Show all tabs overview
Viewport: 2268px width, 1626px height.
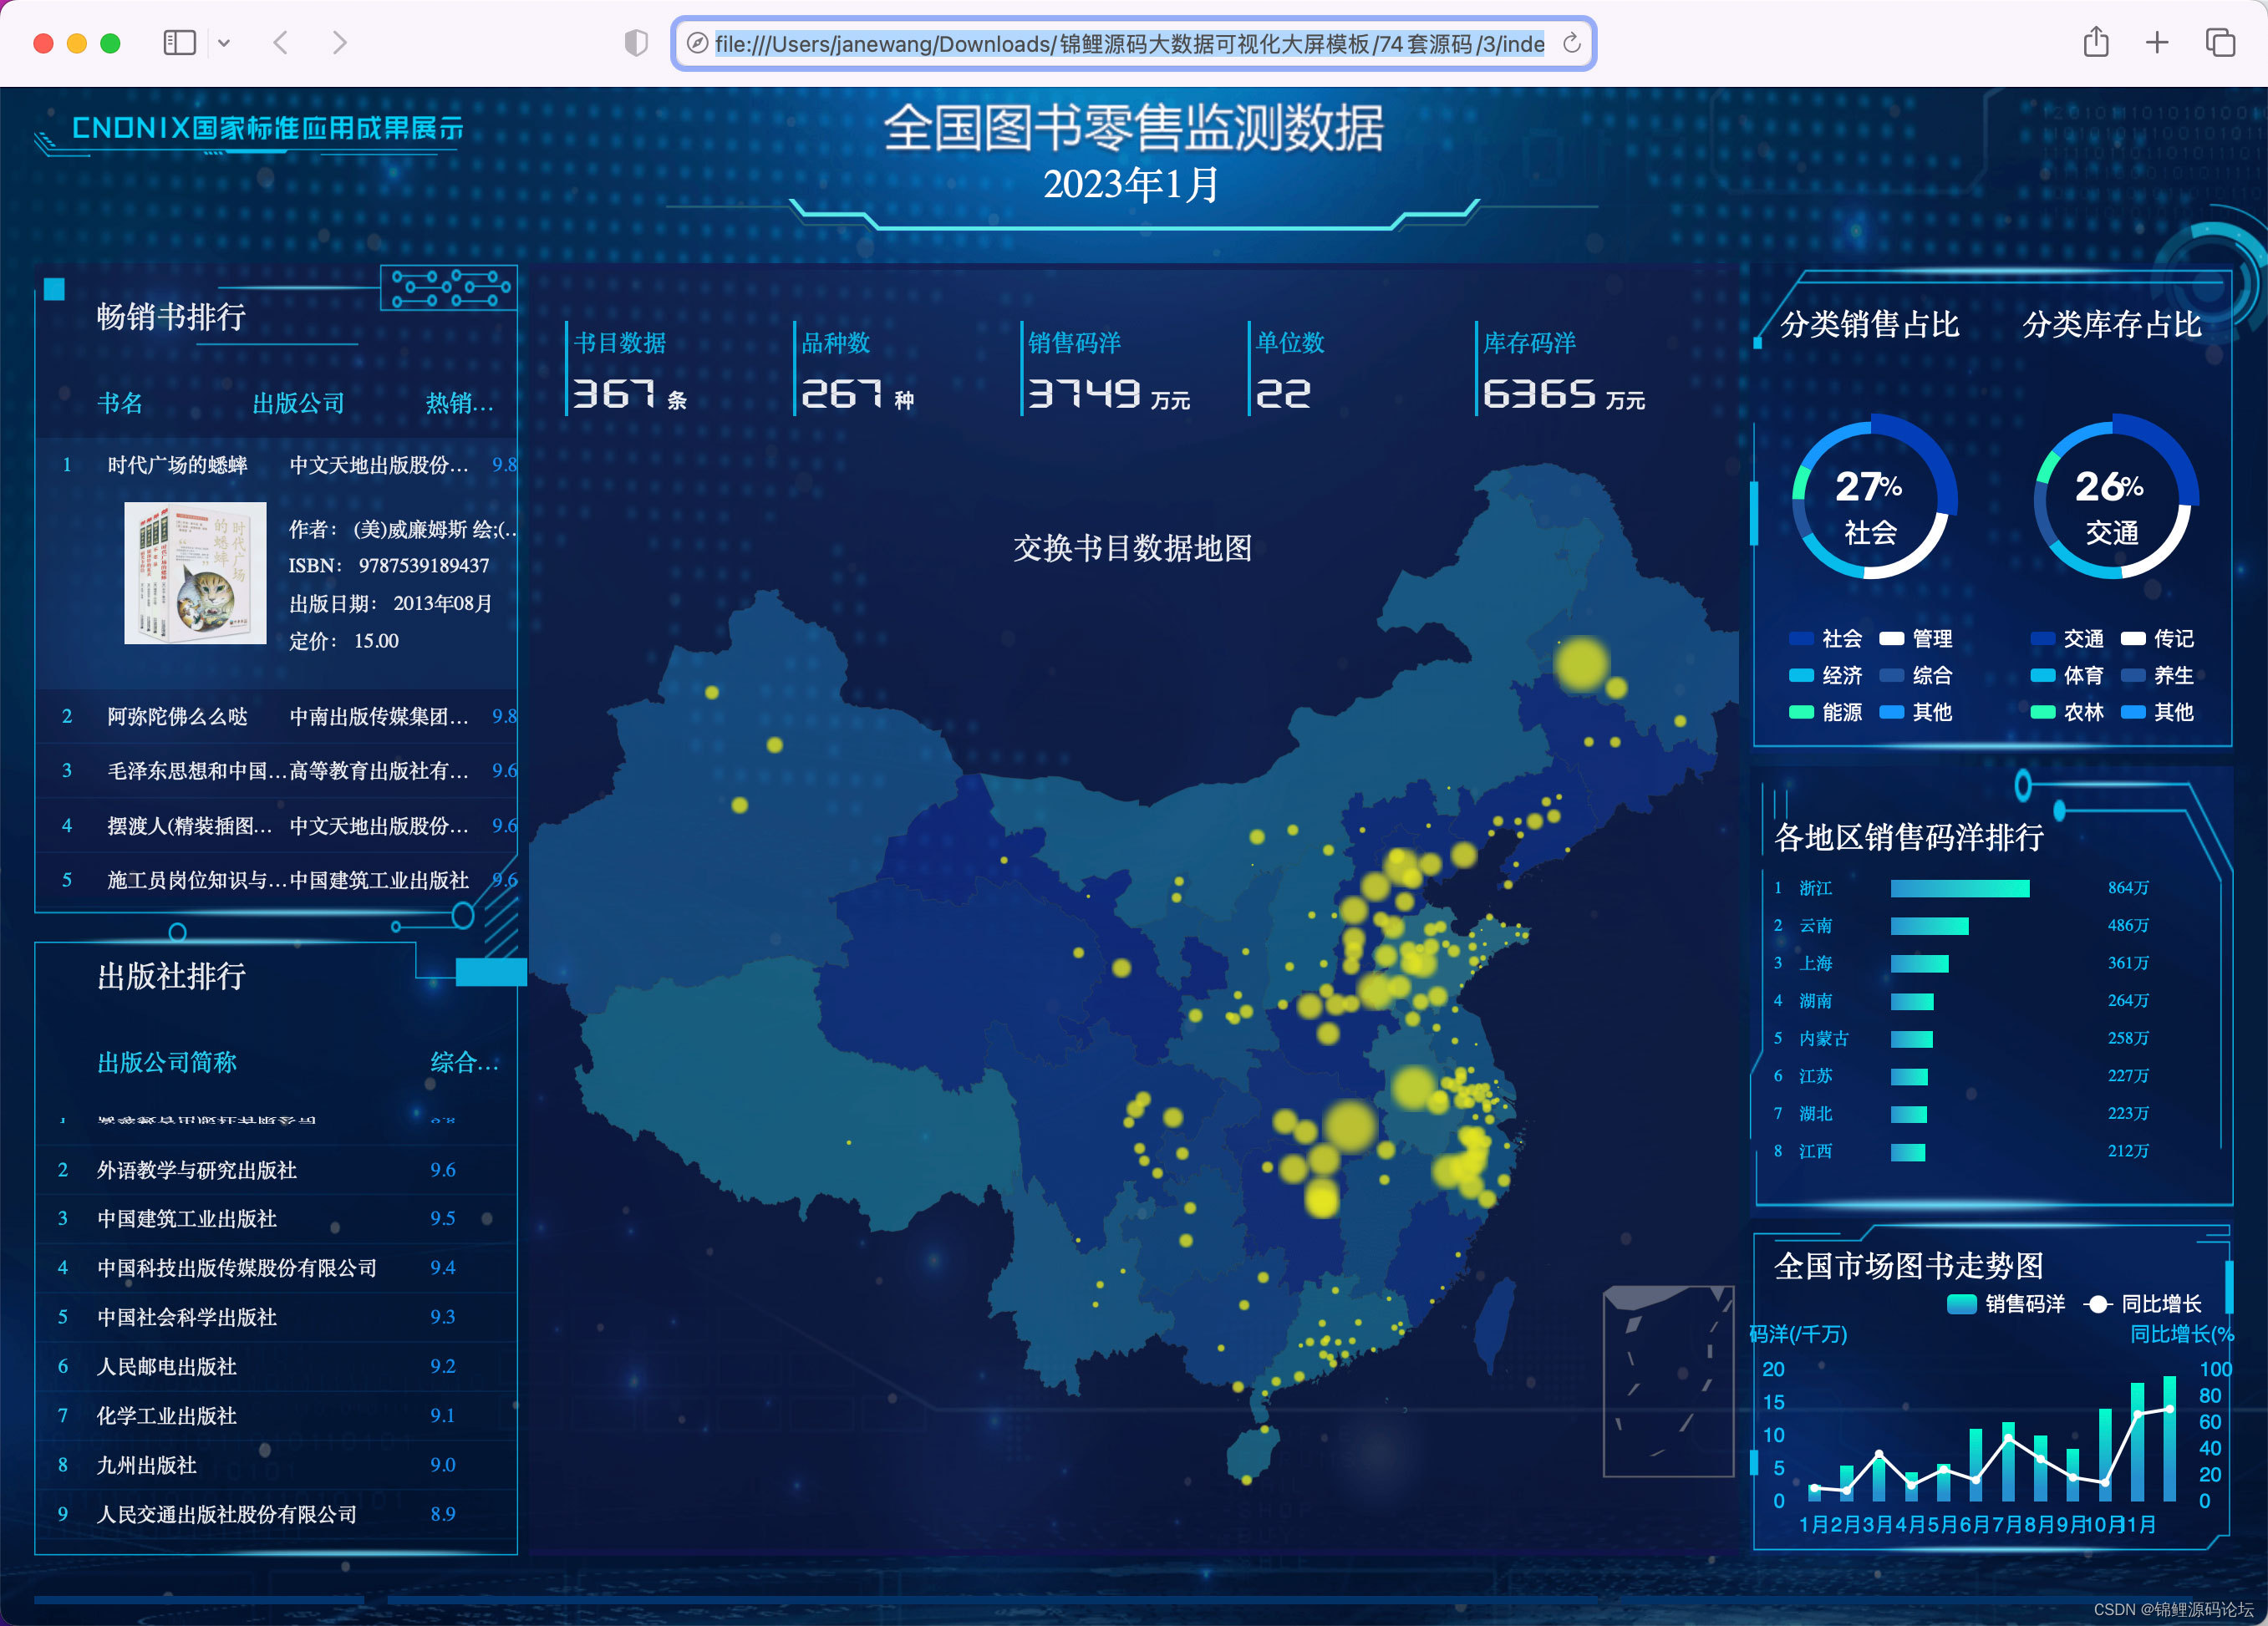2221,44
